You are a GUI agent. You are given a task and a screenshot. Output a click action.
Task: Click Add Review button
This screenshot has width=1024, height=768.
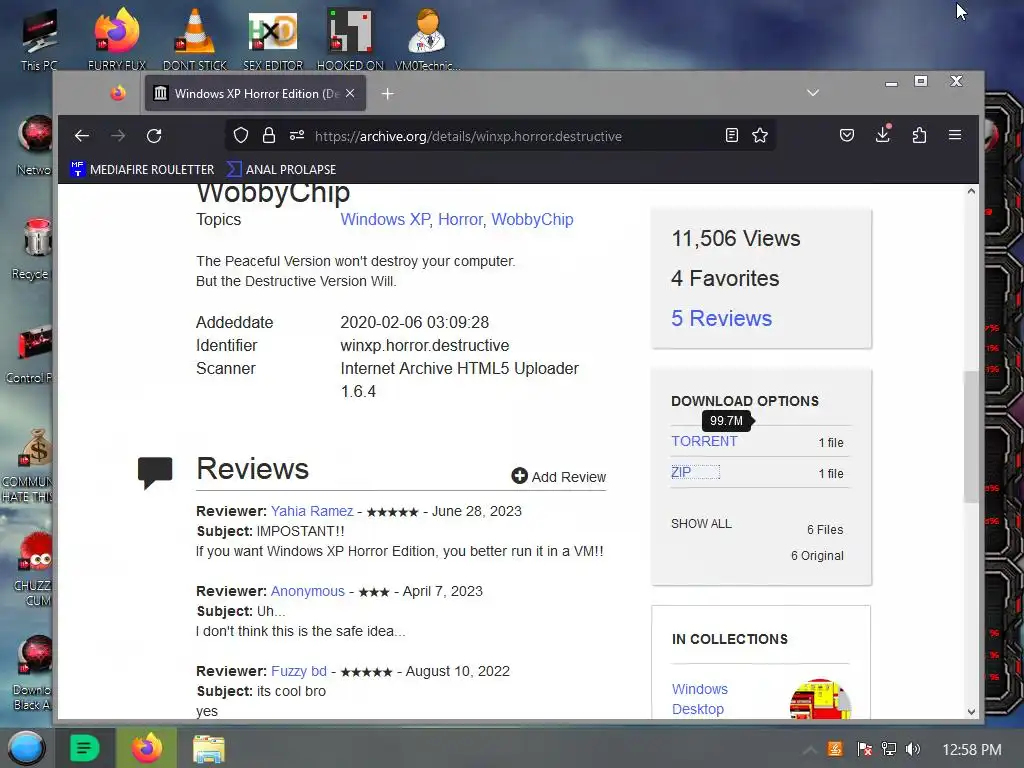558,477
